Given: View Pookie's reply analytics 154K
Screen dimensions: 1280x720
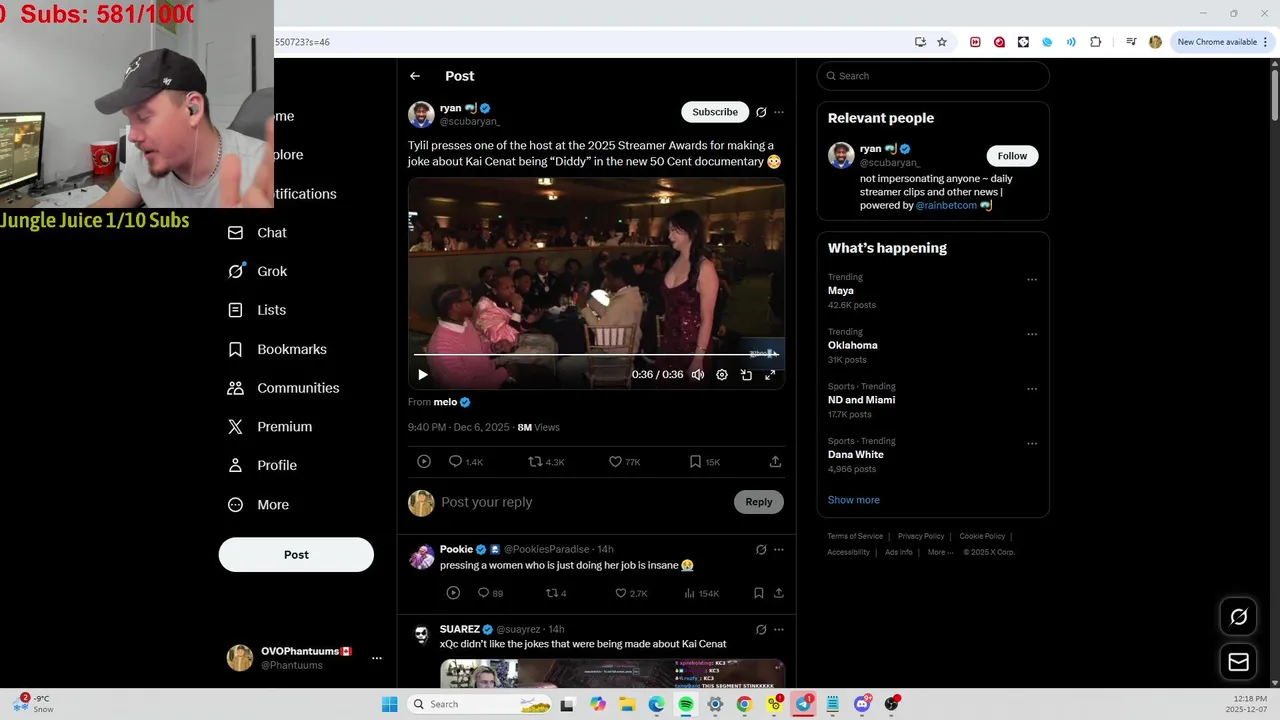Looking at the screenshot, I should pyautogui.click(x=701, y=593).
